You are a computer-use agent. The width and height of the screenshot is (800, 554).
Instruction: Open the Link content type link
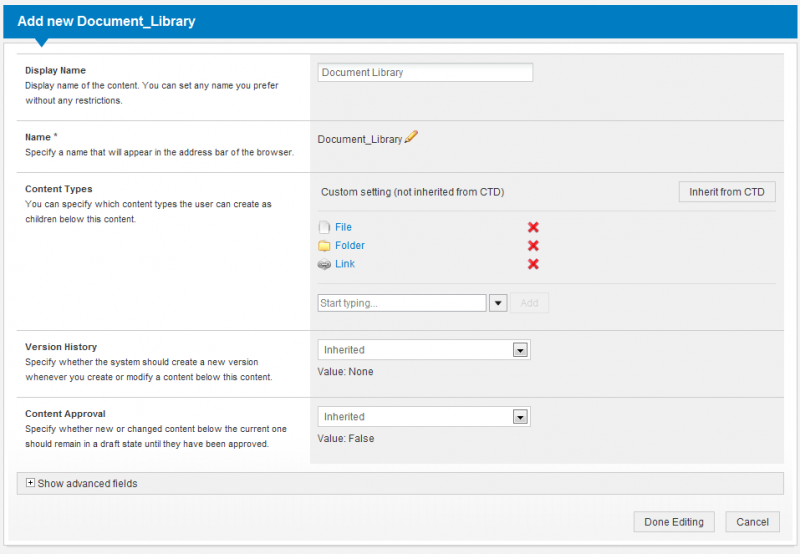pyautogui.click(x=345, y=264)
